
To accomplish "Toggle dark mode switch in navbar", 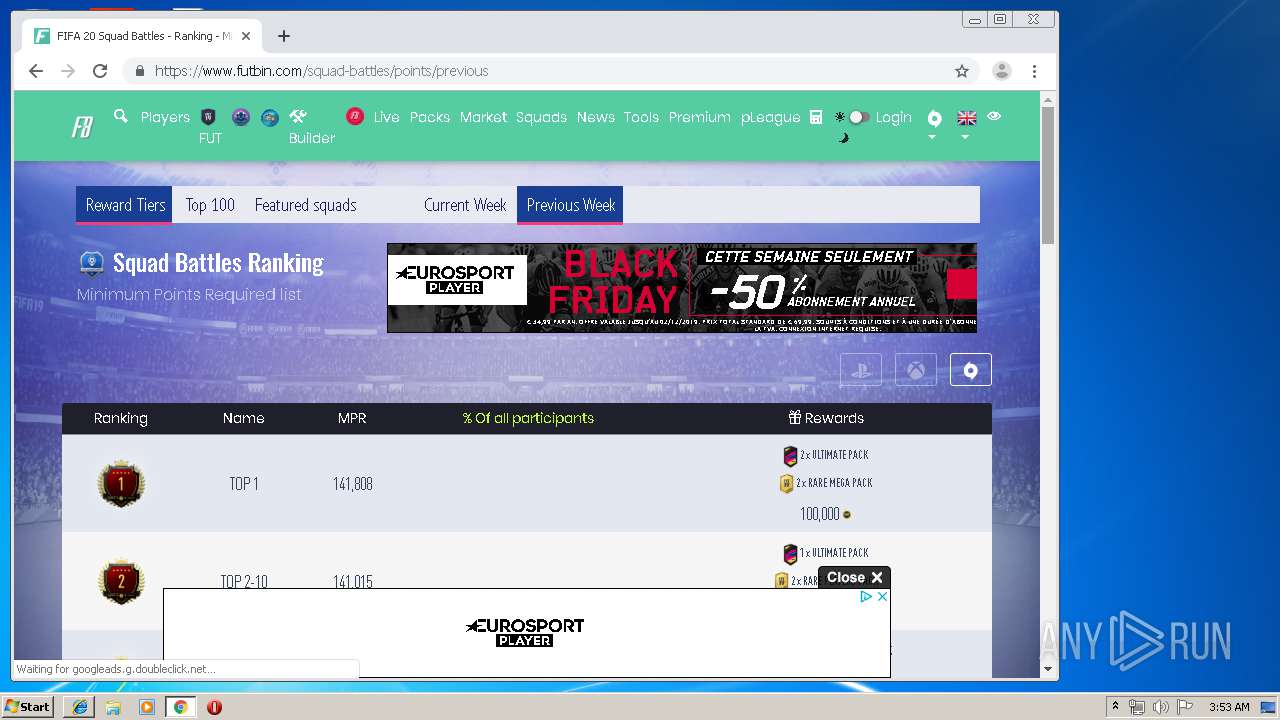I will coord(858,117).
